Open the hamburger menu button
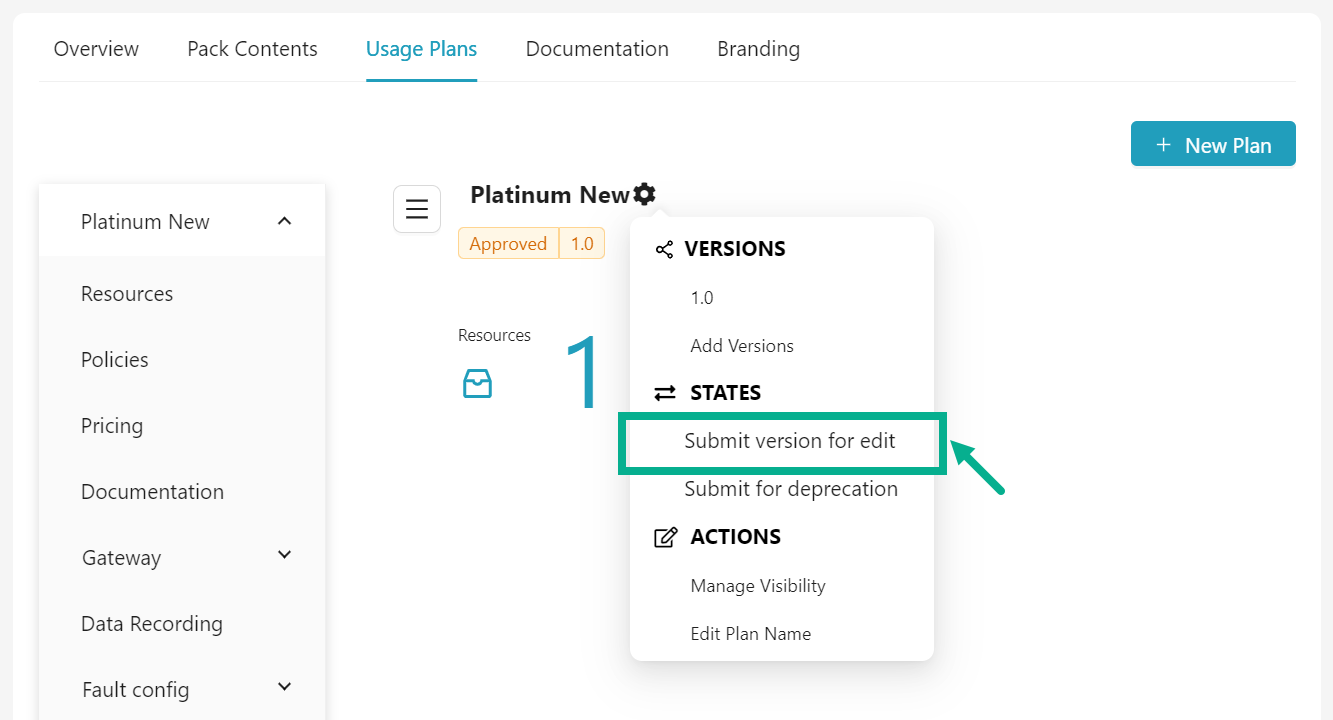 (417, 209)
